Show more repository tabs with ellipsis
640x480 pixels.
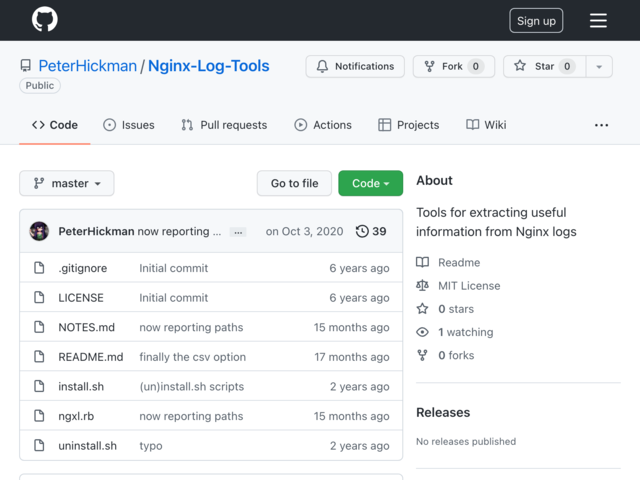point(601,125)
